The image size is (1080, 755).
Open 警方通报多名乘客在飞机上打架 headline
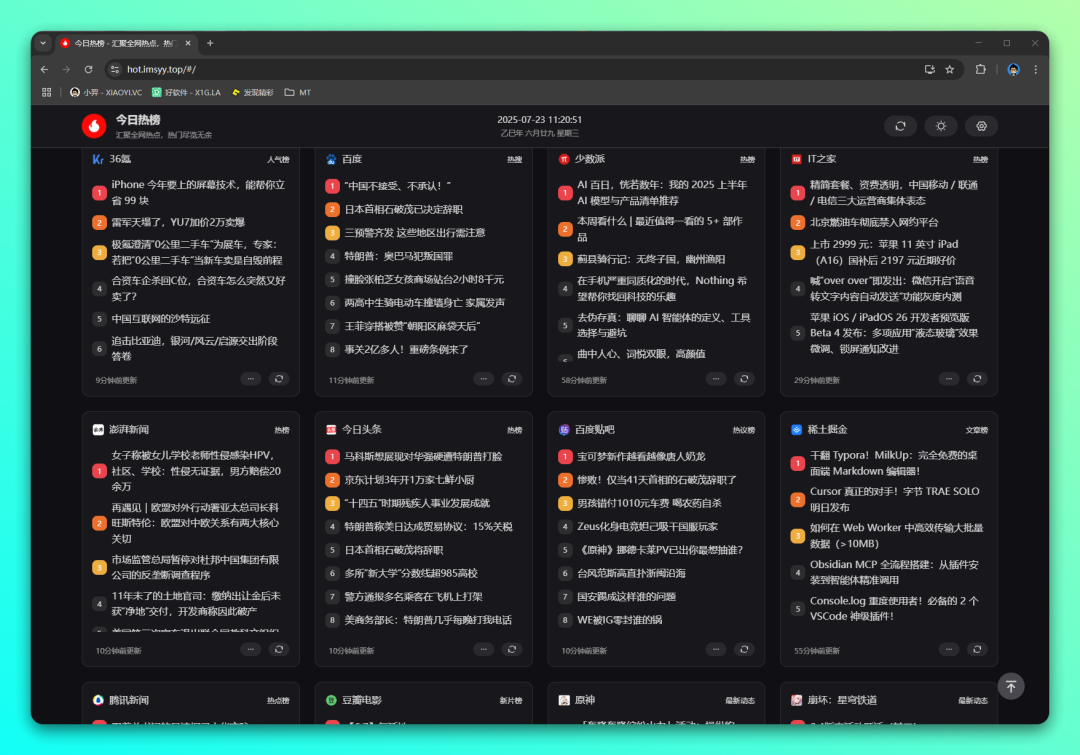point(413,597)
